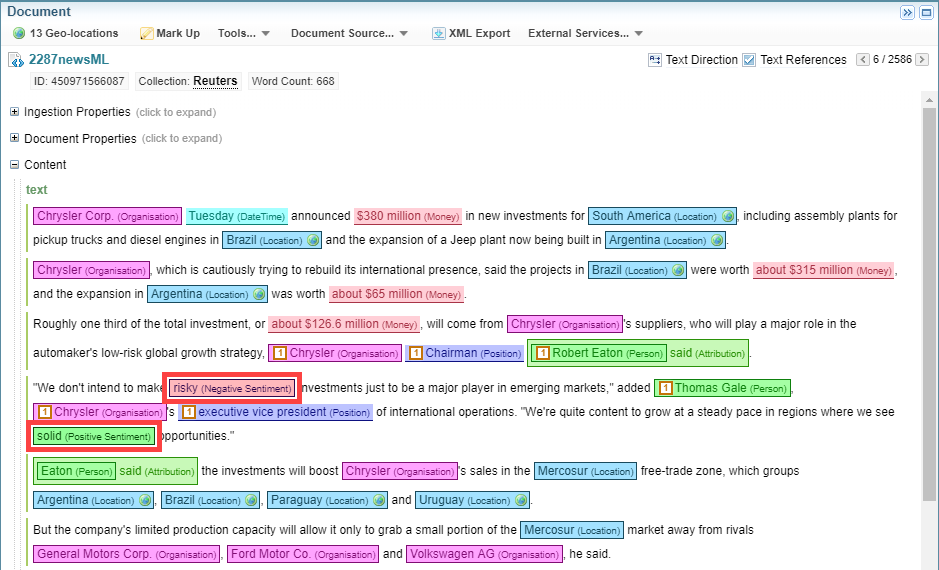This screenshot has height=570, width=939.
Task: Click the vertical scrollbar on the right
Action: click(x=929, y=300)
